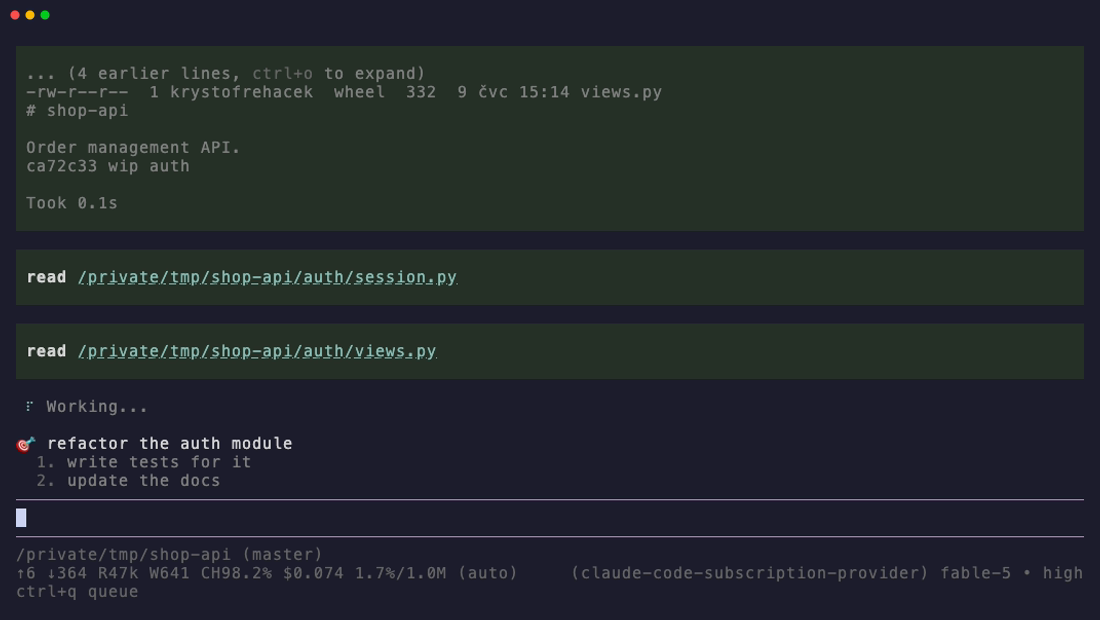The image size is (1100, 620).
Task: Expand the earlier lines collapsed output
Action: [x=226, y=74]
